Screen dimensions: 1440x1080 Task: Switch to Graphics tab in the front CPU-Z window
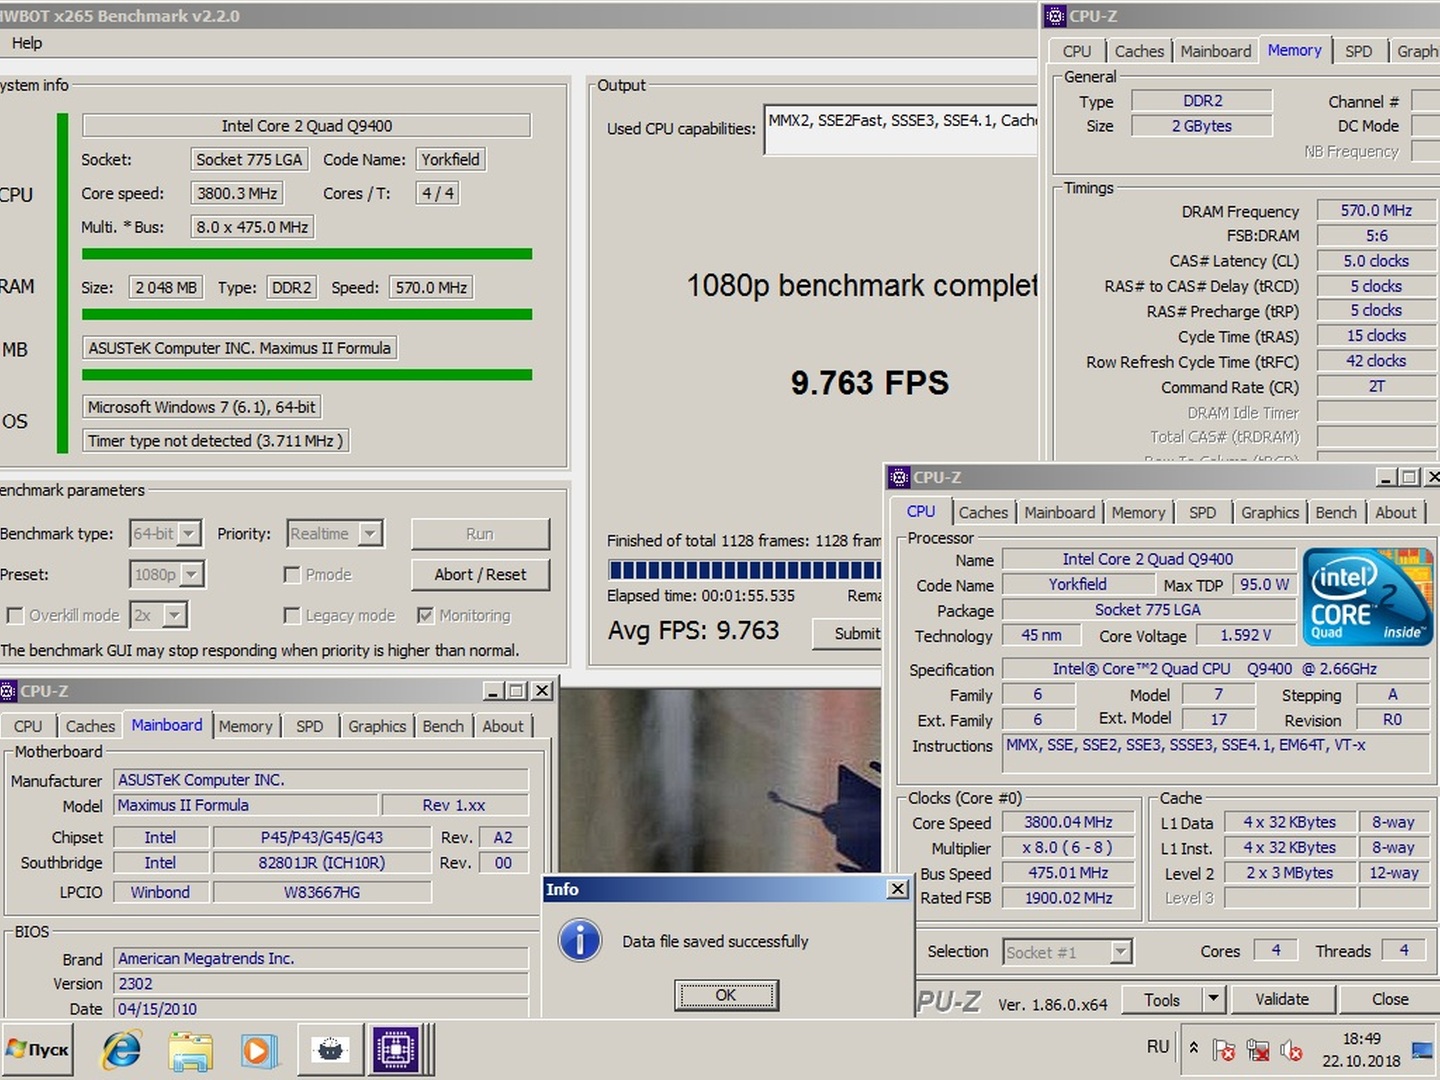[1270, 512]
